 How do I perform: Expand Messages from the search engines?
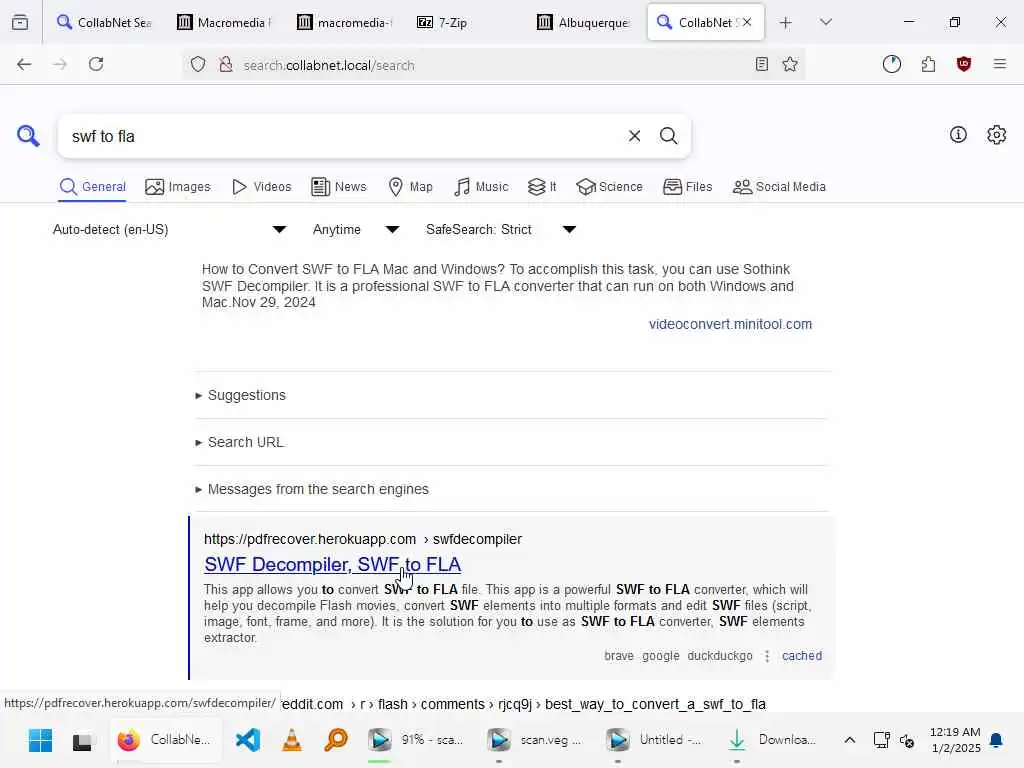coord(312,489)
